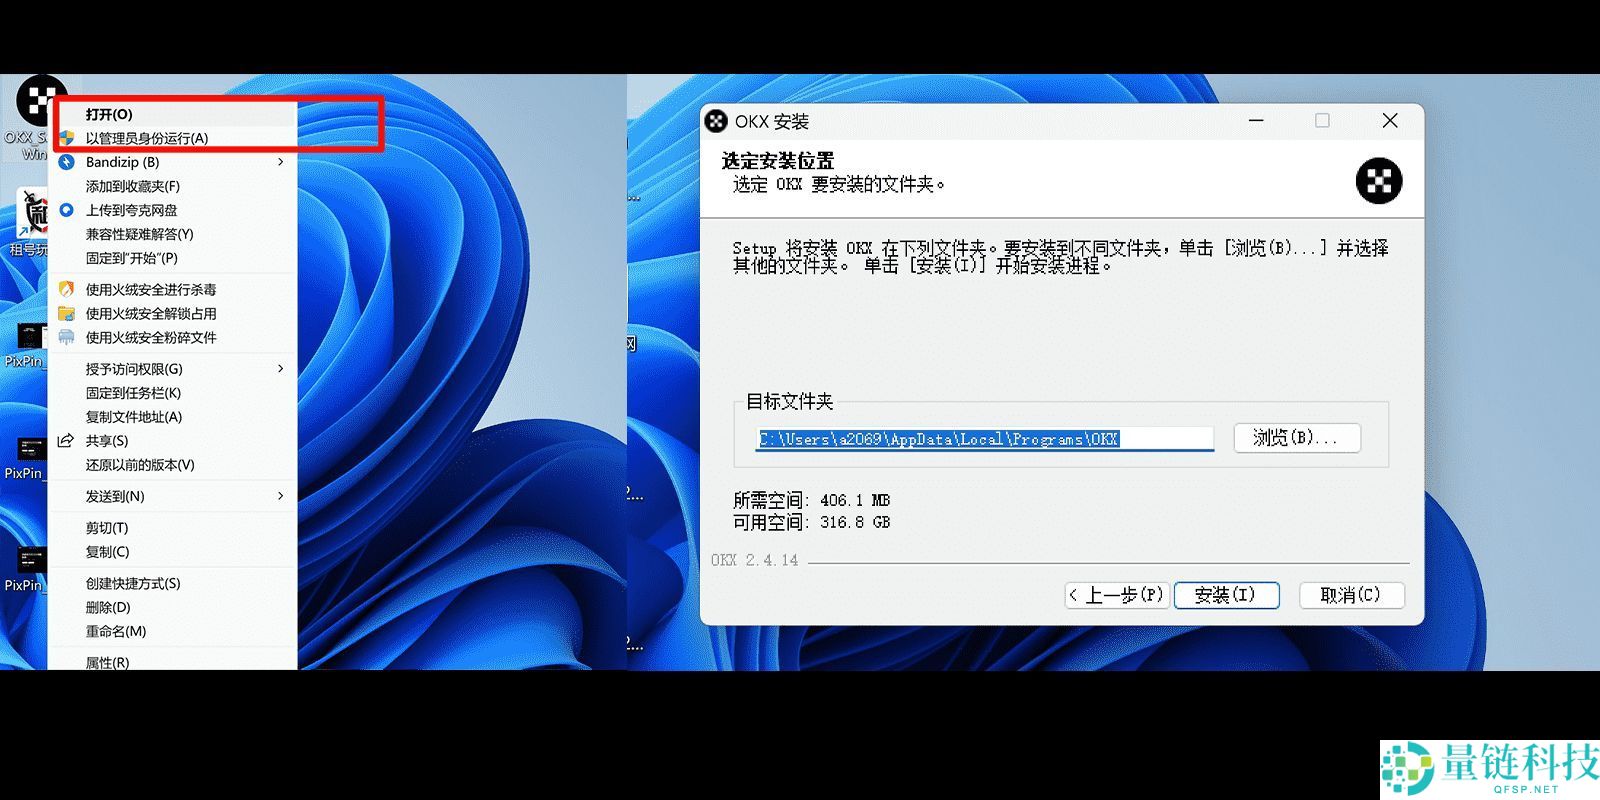Click the OKX logo in installer title bar

coord(716,121)
